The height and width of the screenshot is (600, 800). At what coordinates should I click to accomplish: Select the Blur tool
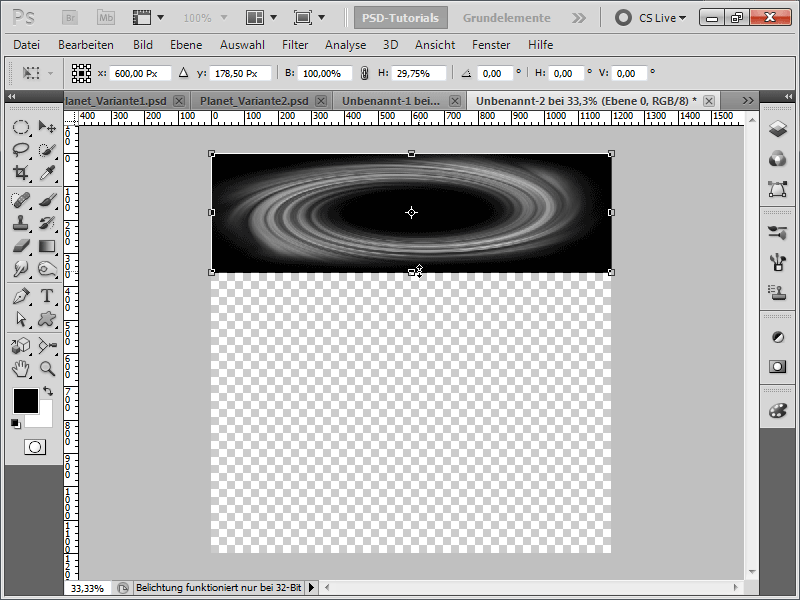(x=21, y=269)
